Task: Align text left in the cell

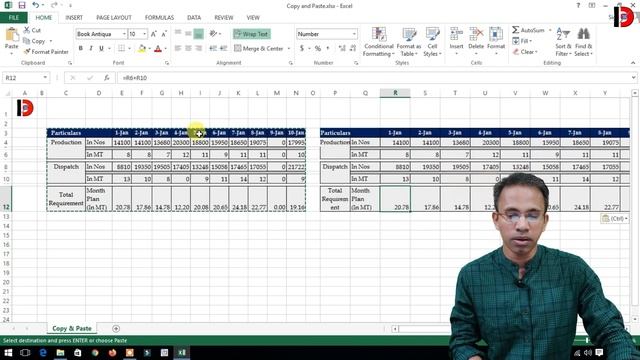Action: [178, 48]
